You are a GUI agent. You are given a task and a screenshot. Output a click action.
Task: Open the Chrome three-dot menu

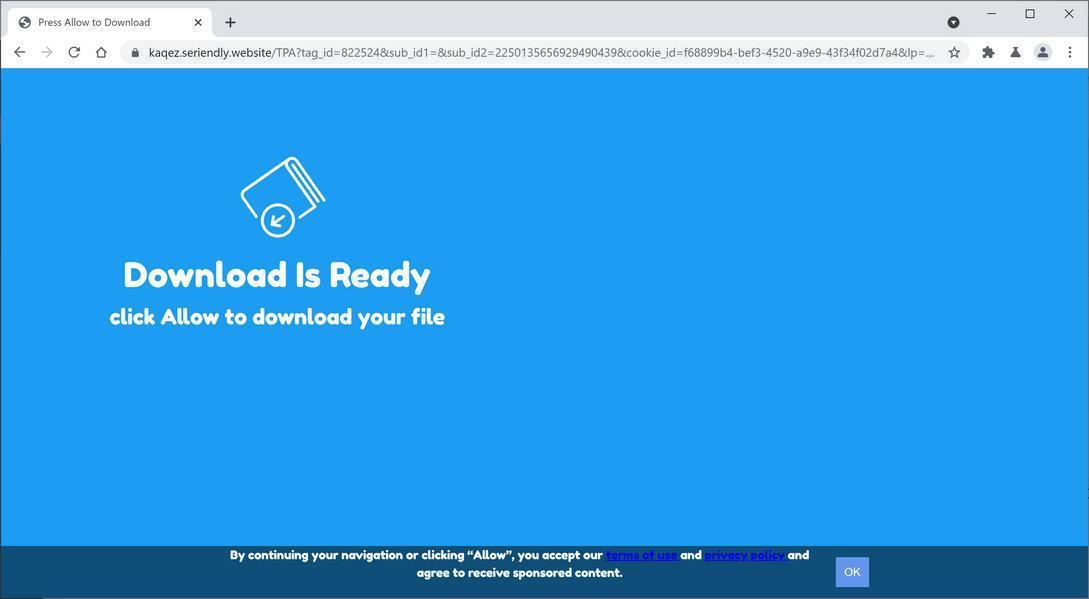click(x=1070, y=52)
